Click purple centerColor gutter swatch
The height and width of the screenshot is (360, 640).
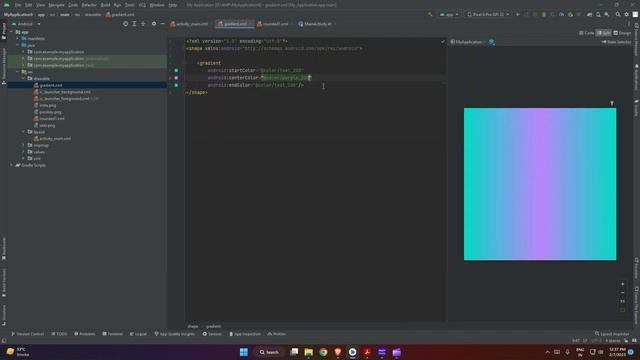click(x=176, y=78)
